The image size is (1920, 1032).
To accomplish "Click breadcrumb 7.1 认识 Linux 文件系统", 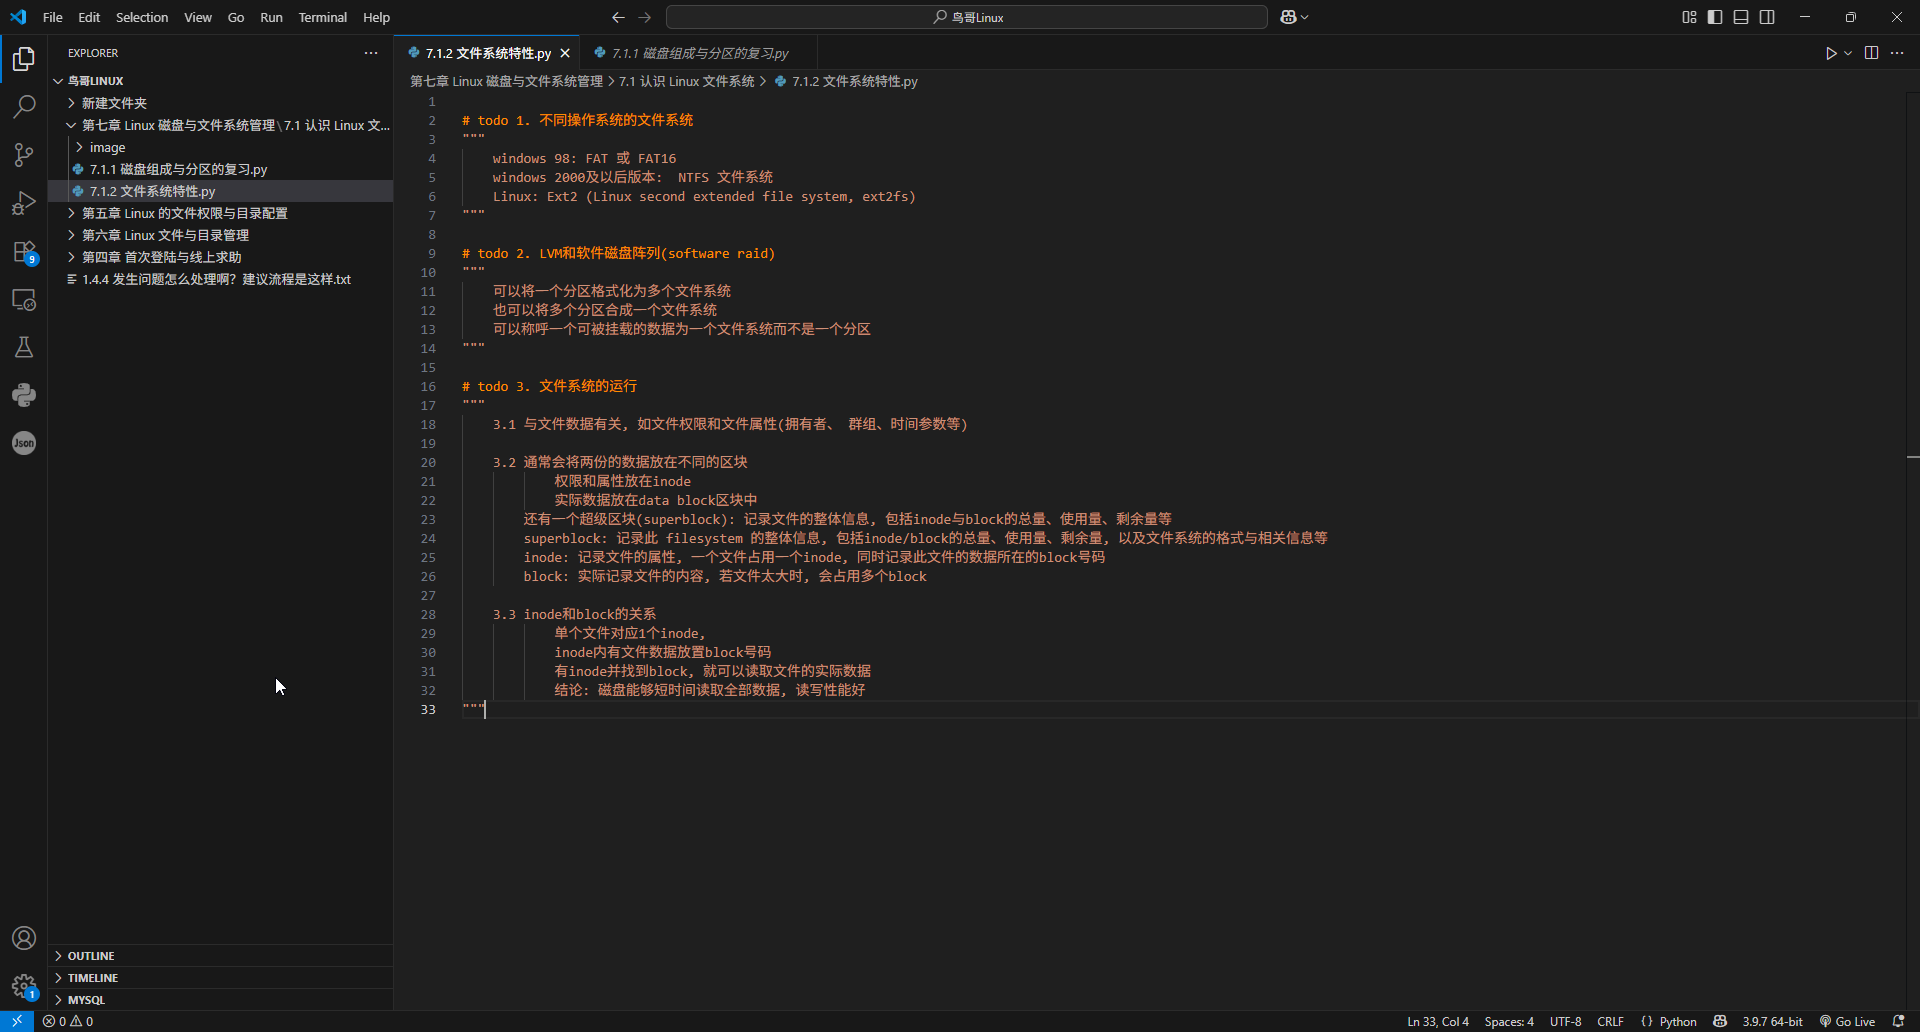I will (686, 81).
